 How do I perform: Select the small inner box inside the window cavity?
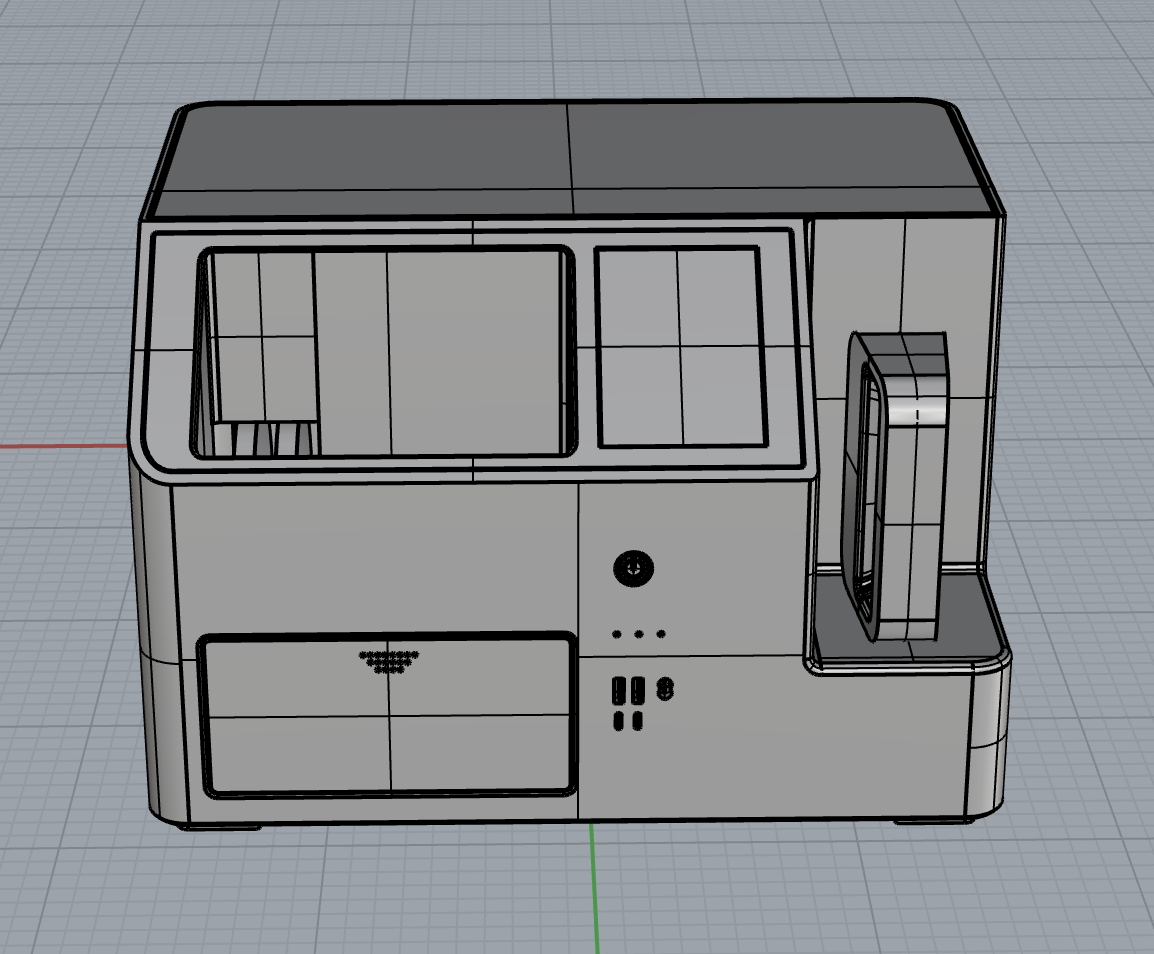[x=265, y=339]
